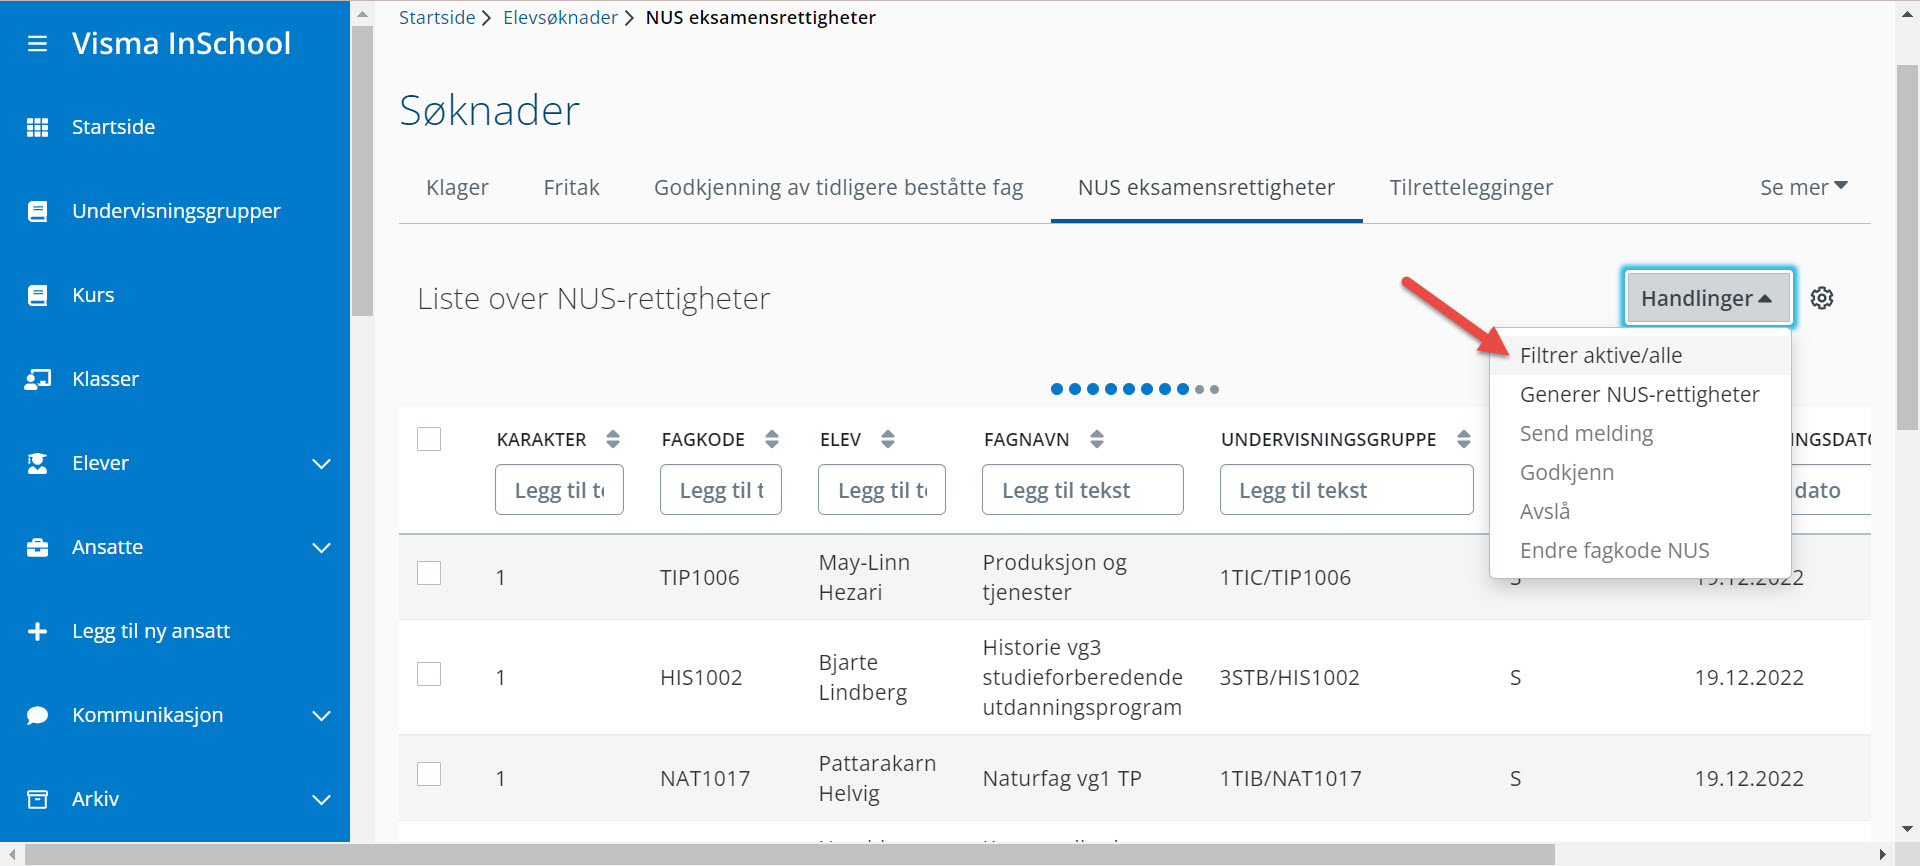Screen dimensions: 1920x866
Task: Open Klasser in the sidebar
Action: pyautogui.click(x=105, y=379)
